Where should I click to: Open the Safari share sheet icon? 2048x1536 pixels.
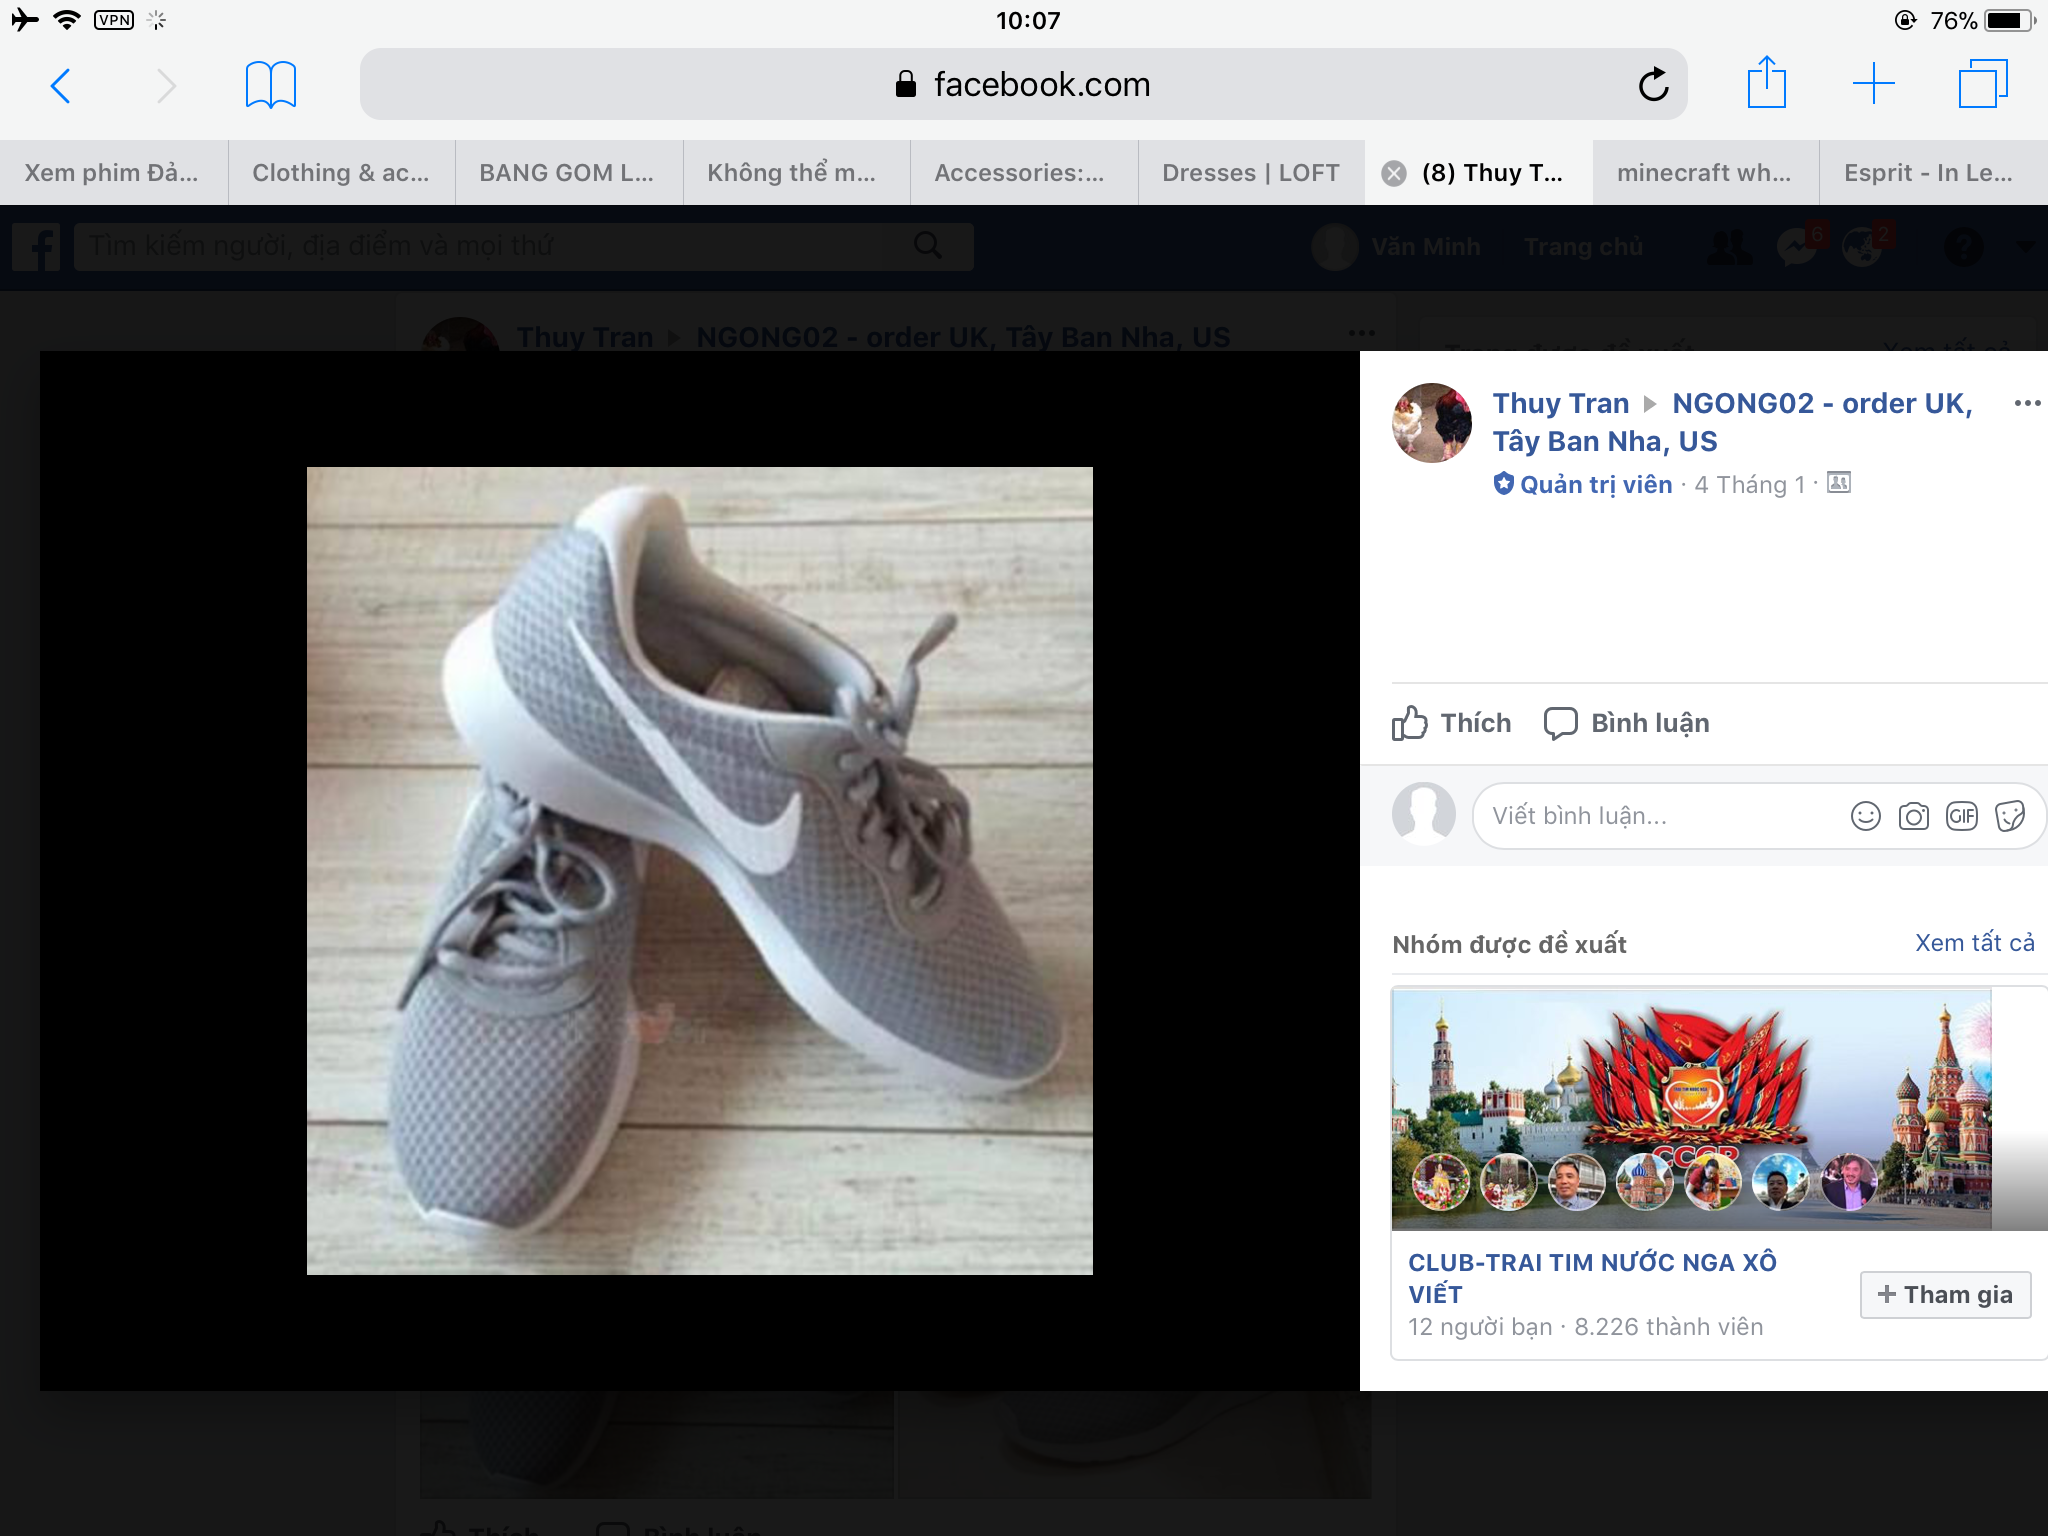tap(1766, 83)
